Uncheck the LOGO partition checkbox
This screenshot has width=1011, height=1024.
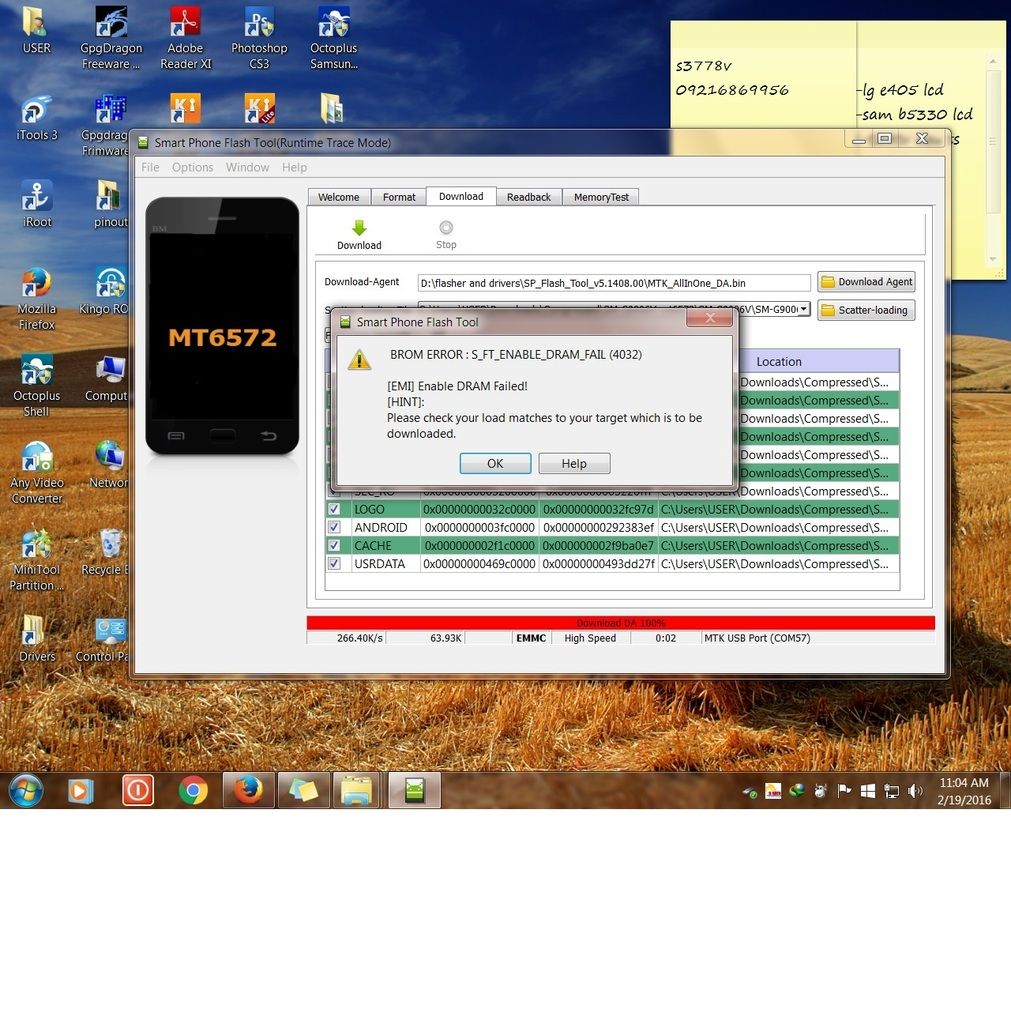334,510
